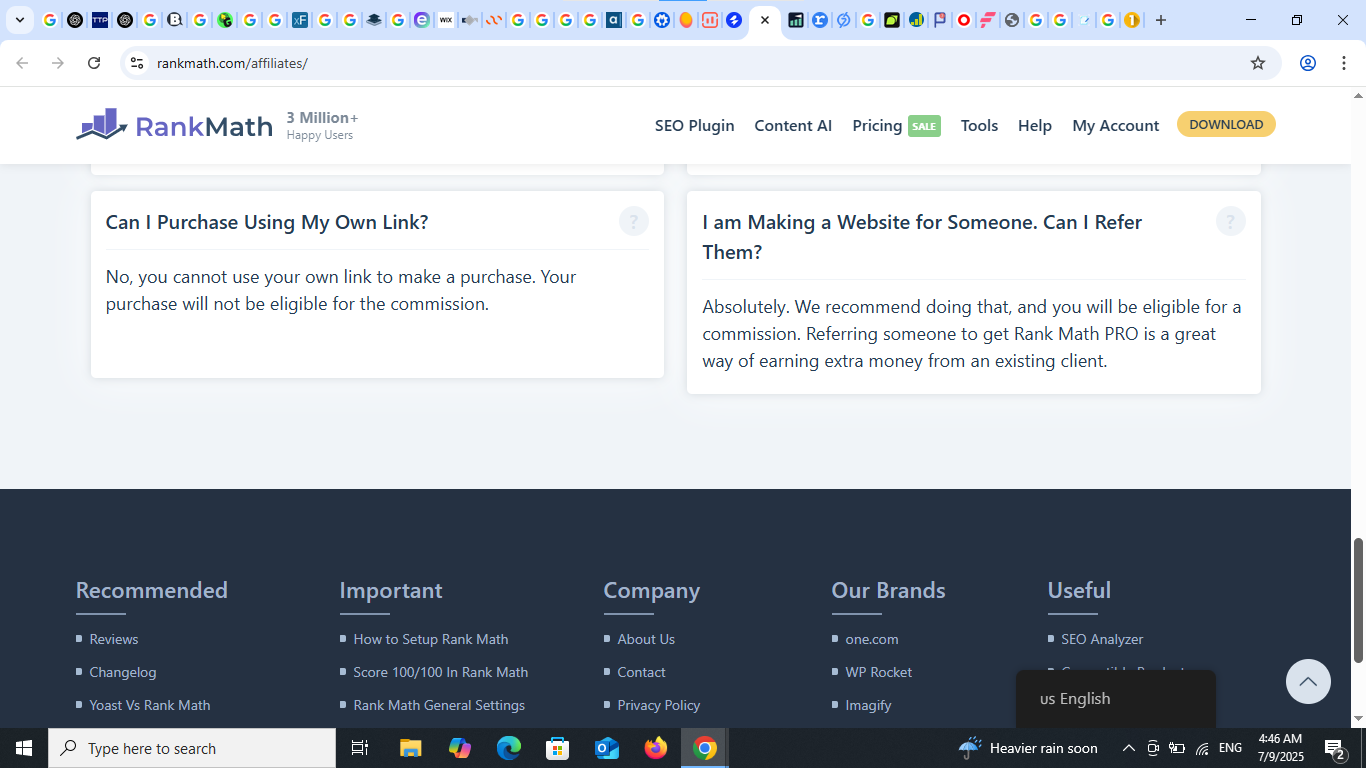This screenshot has width=1366, height=768.
Task: Close the active Rank Math tab
Action: [x=765, y=20]
